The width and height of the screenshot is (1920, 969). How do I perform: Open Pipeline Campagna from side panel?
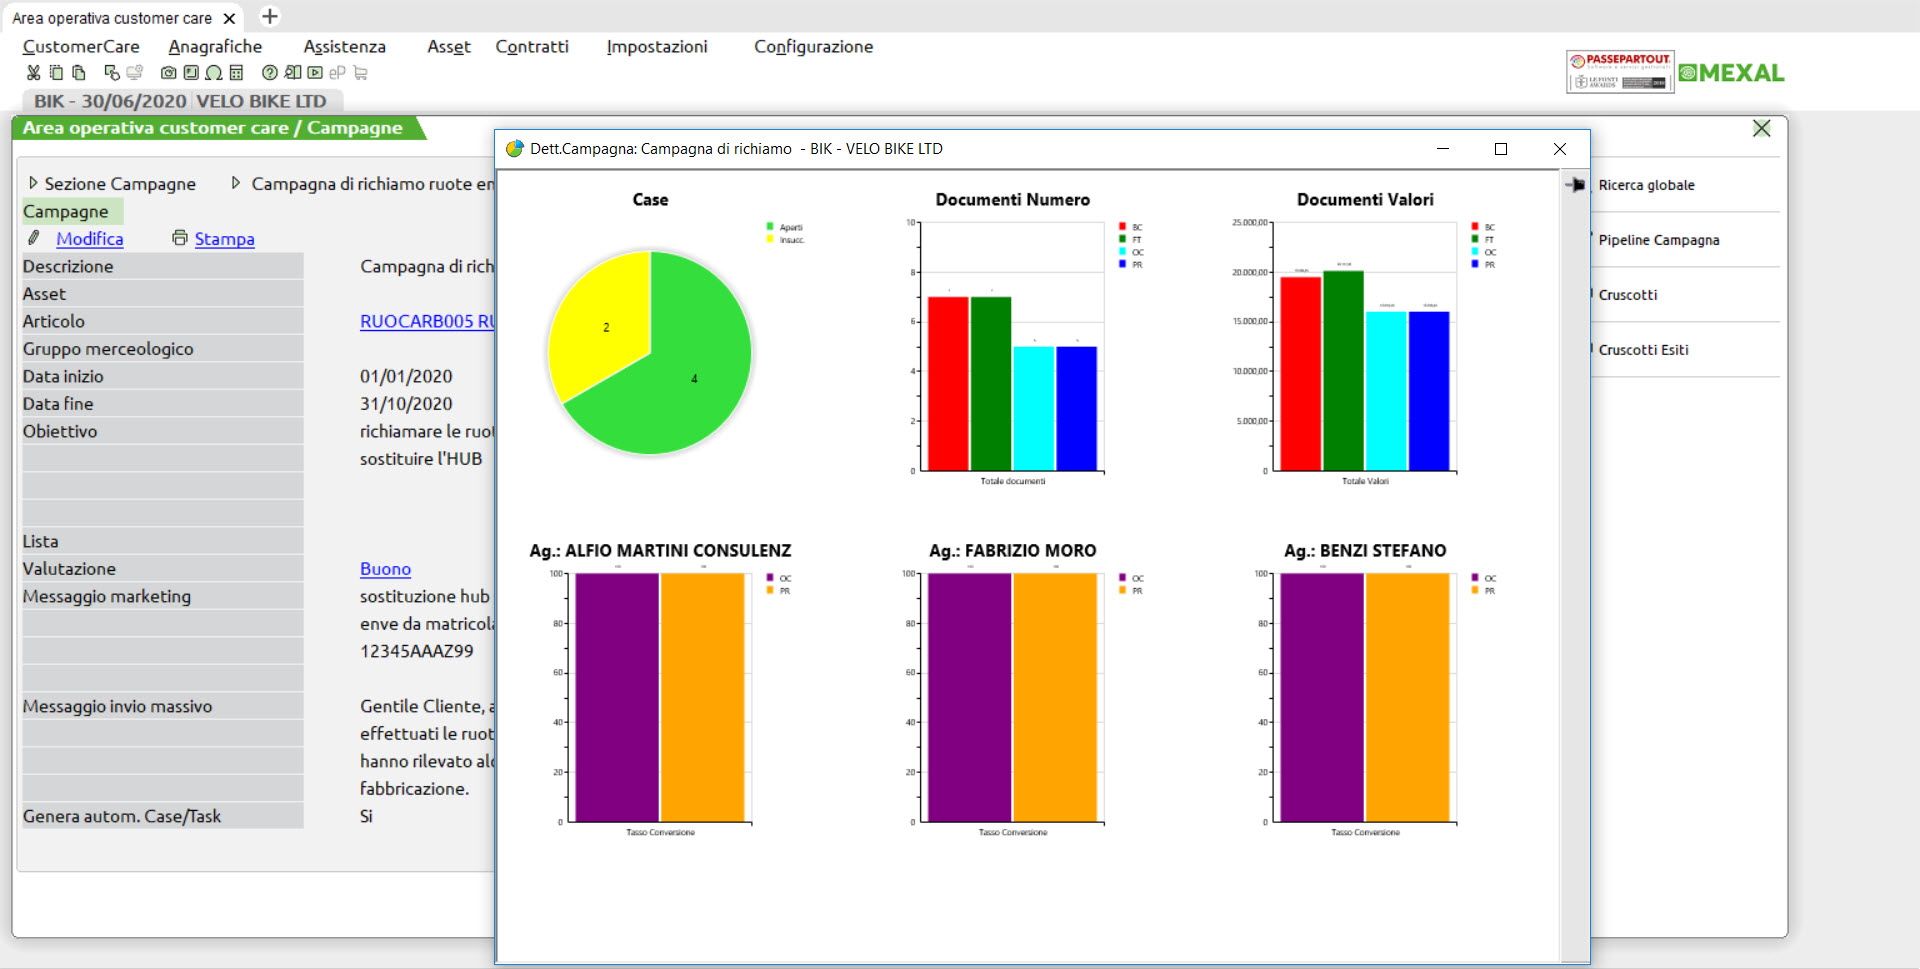[x=1658, y=240]
